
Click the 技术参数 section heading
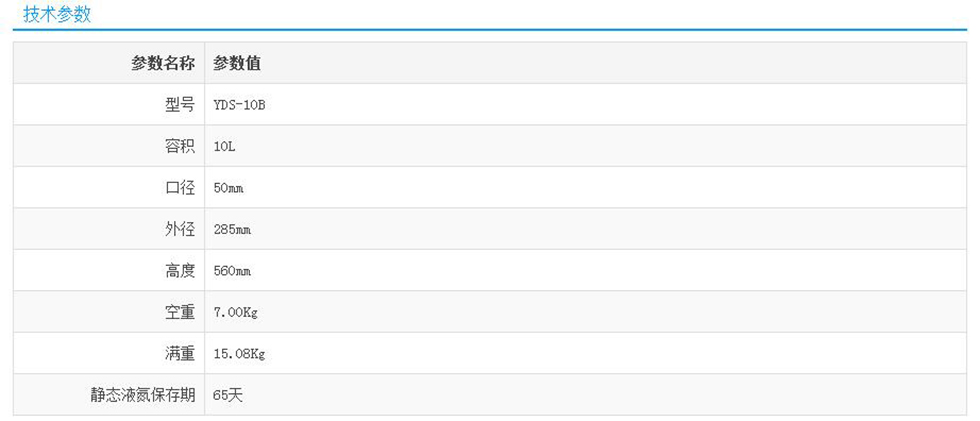tap(56, 13)
